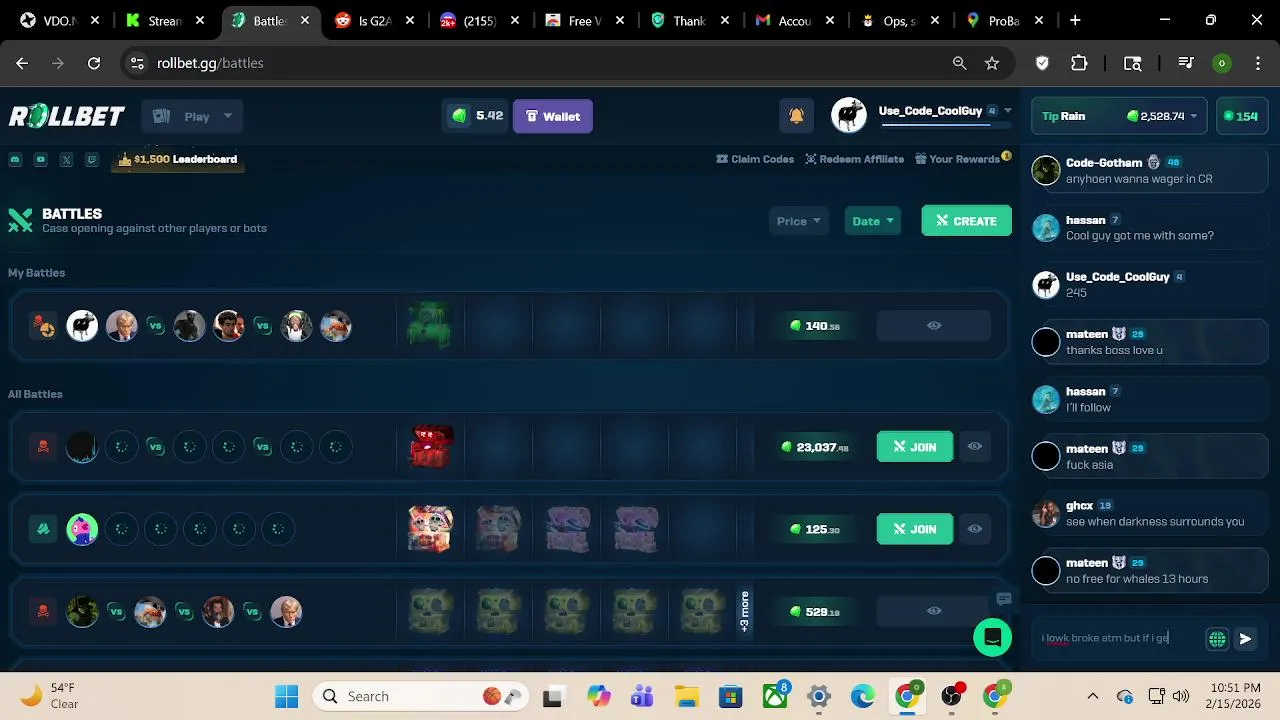The width and height of the screenshot is (1280, 720).
Task: Switch to the VDO.N browser tab
Action: click(x=60, y=20)
